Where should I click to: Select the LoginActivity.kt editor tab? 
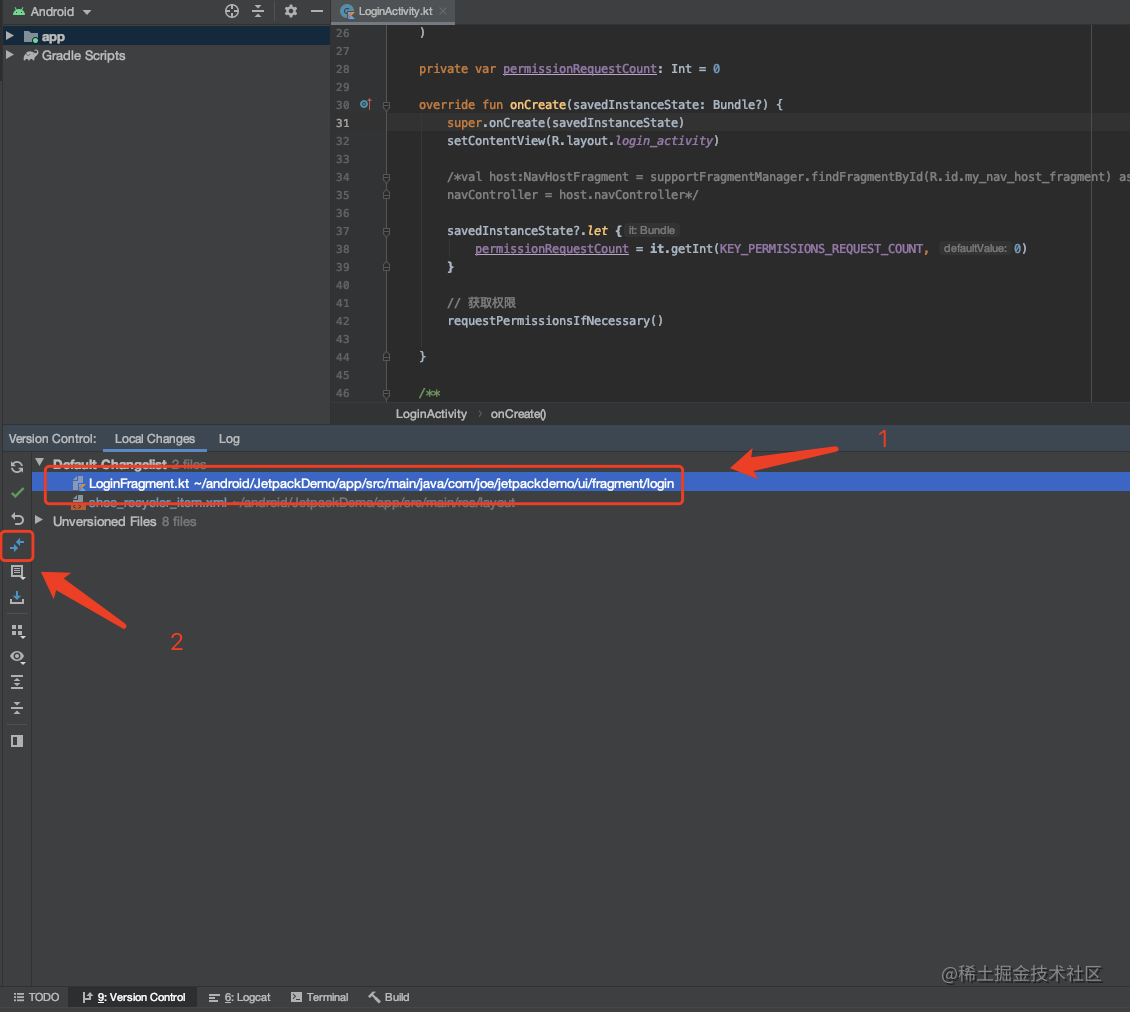click(395, 12)
